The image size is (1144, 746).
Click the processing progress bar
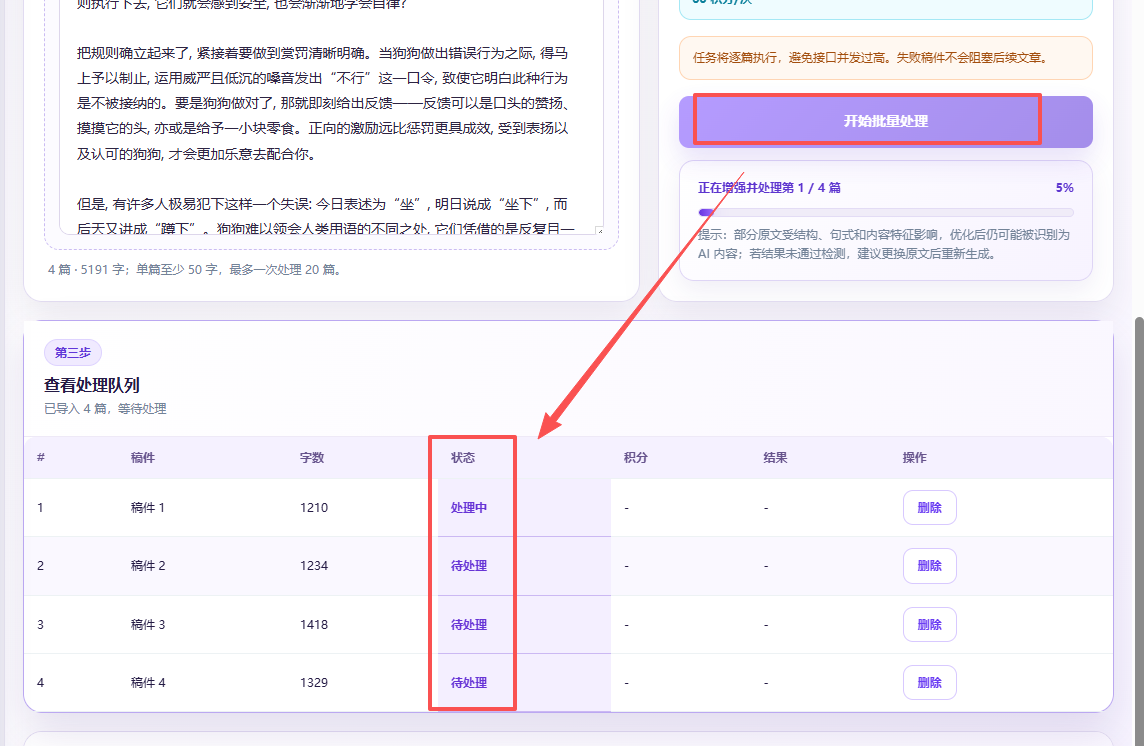coord(886,212)
